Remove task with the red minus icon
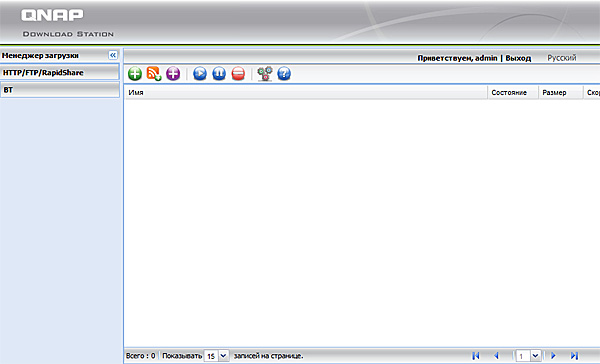This screenshot has height=364, width=600. coord(238,73)
